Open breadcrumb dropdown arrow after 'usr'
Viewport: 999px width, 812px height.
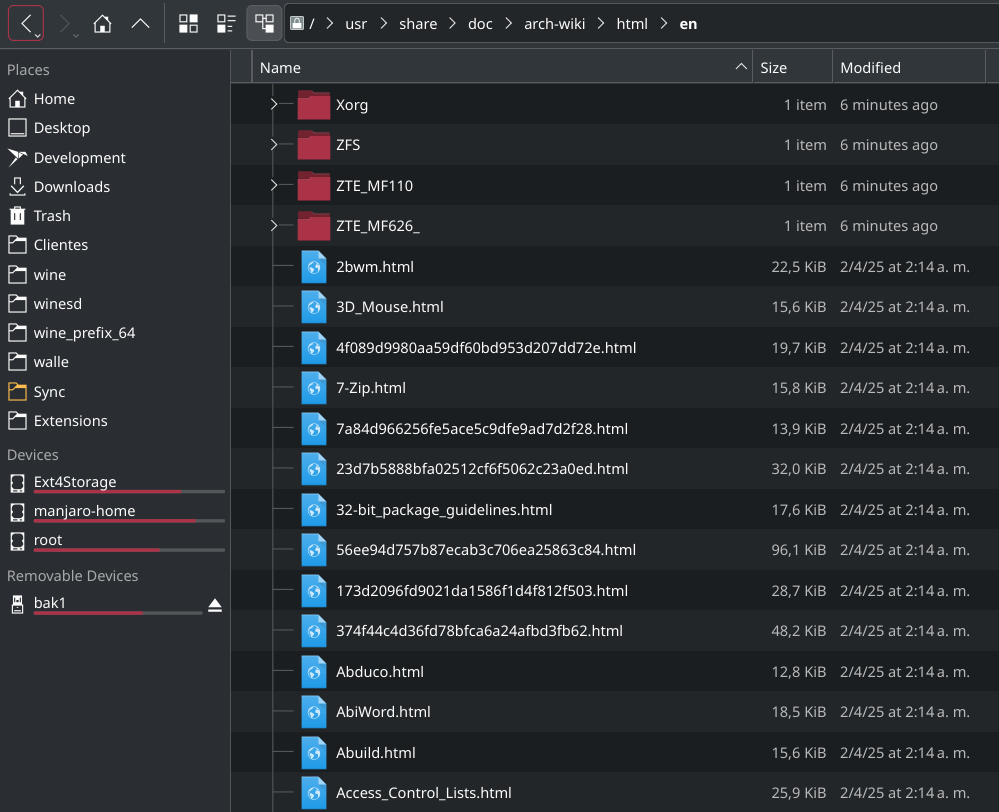384,24
